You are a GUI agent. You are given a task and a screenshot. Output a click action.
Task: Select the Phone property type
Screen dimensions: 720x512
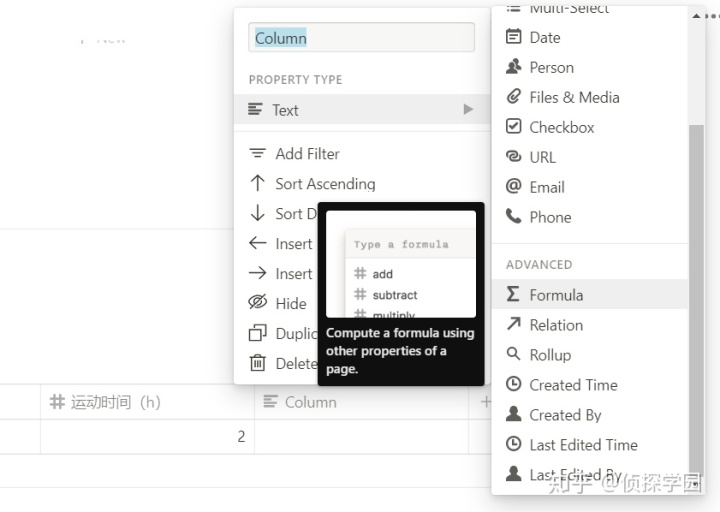590,217
